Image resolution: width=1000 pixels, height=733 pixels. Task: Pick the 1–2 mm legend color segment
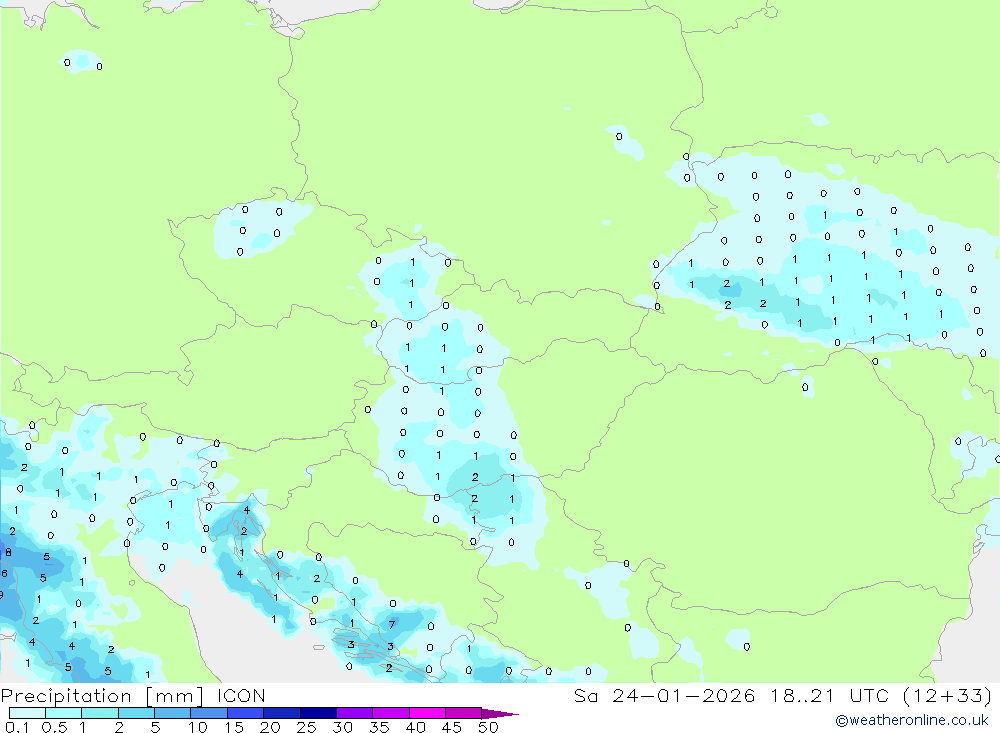(x=99, y=713)
